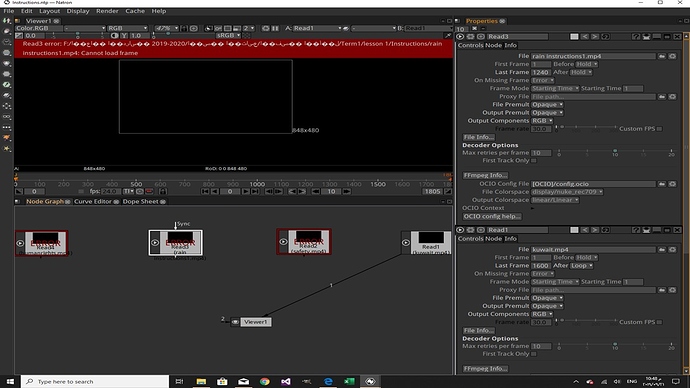
Task: Pause viewer updates with the pause icon
Action: tap(275, 28)
